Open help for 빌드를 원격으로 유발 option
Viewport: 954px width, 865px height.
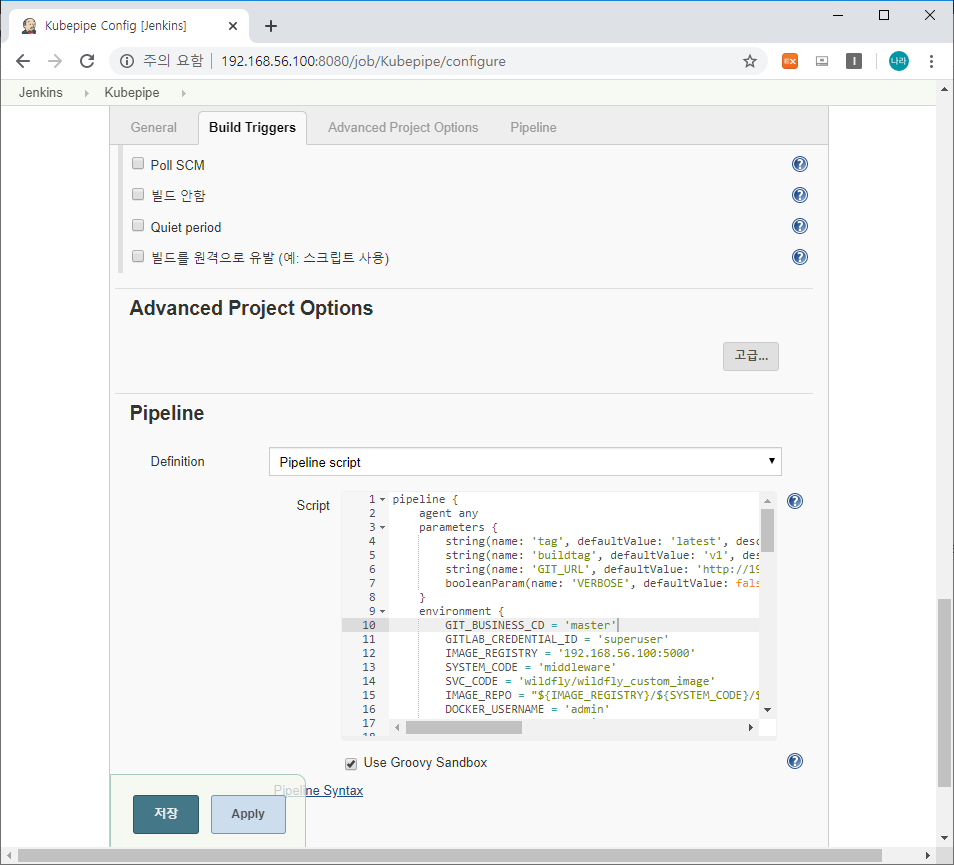tap(799, 257)
